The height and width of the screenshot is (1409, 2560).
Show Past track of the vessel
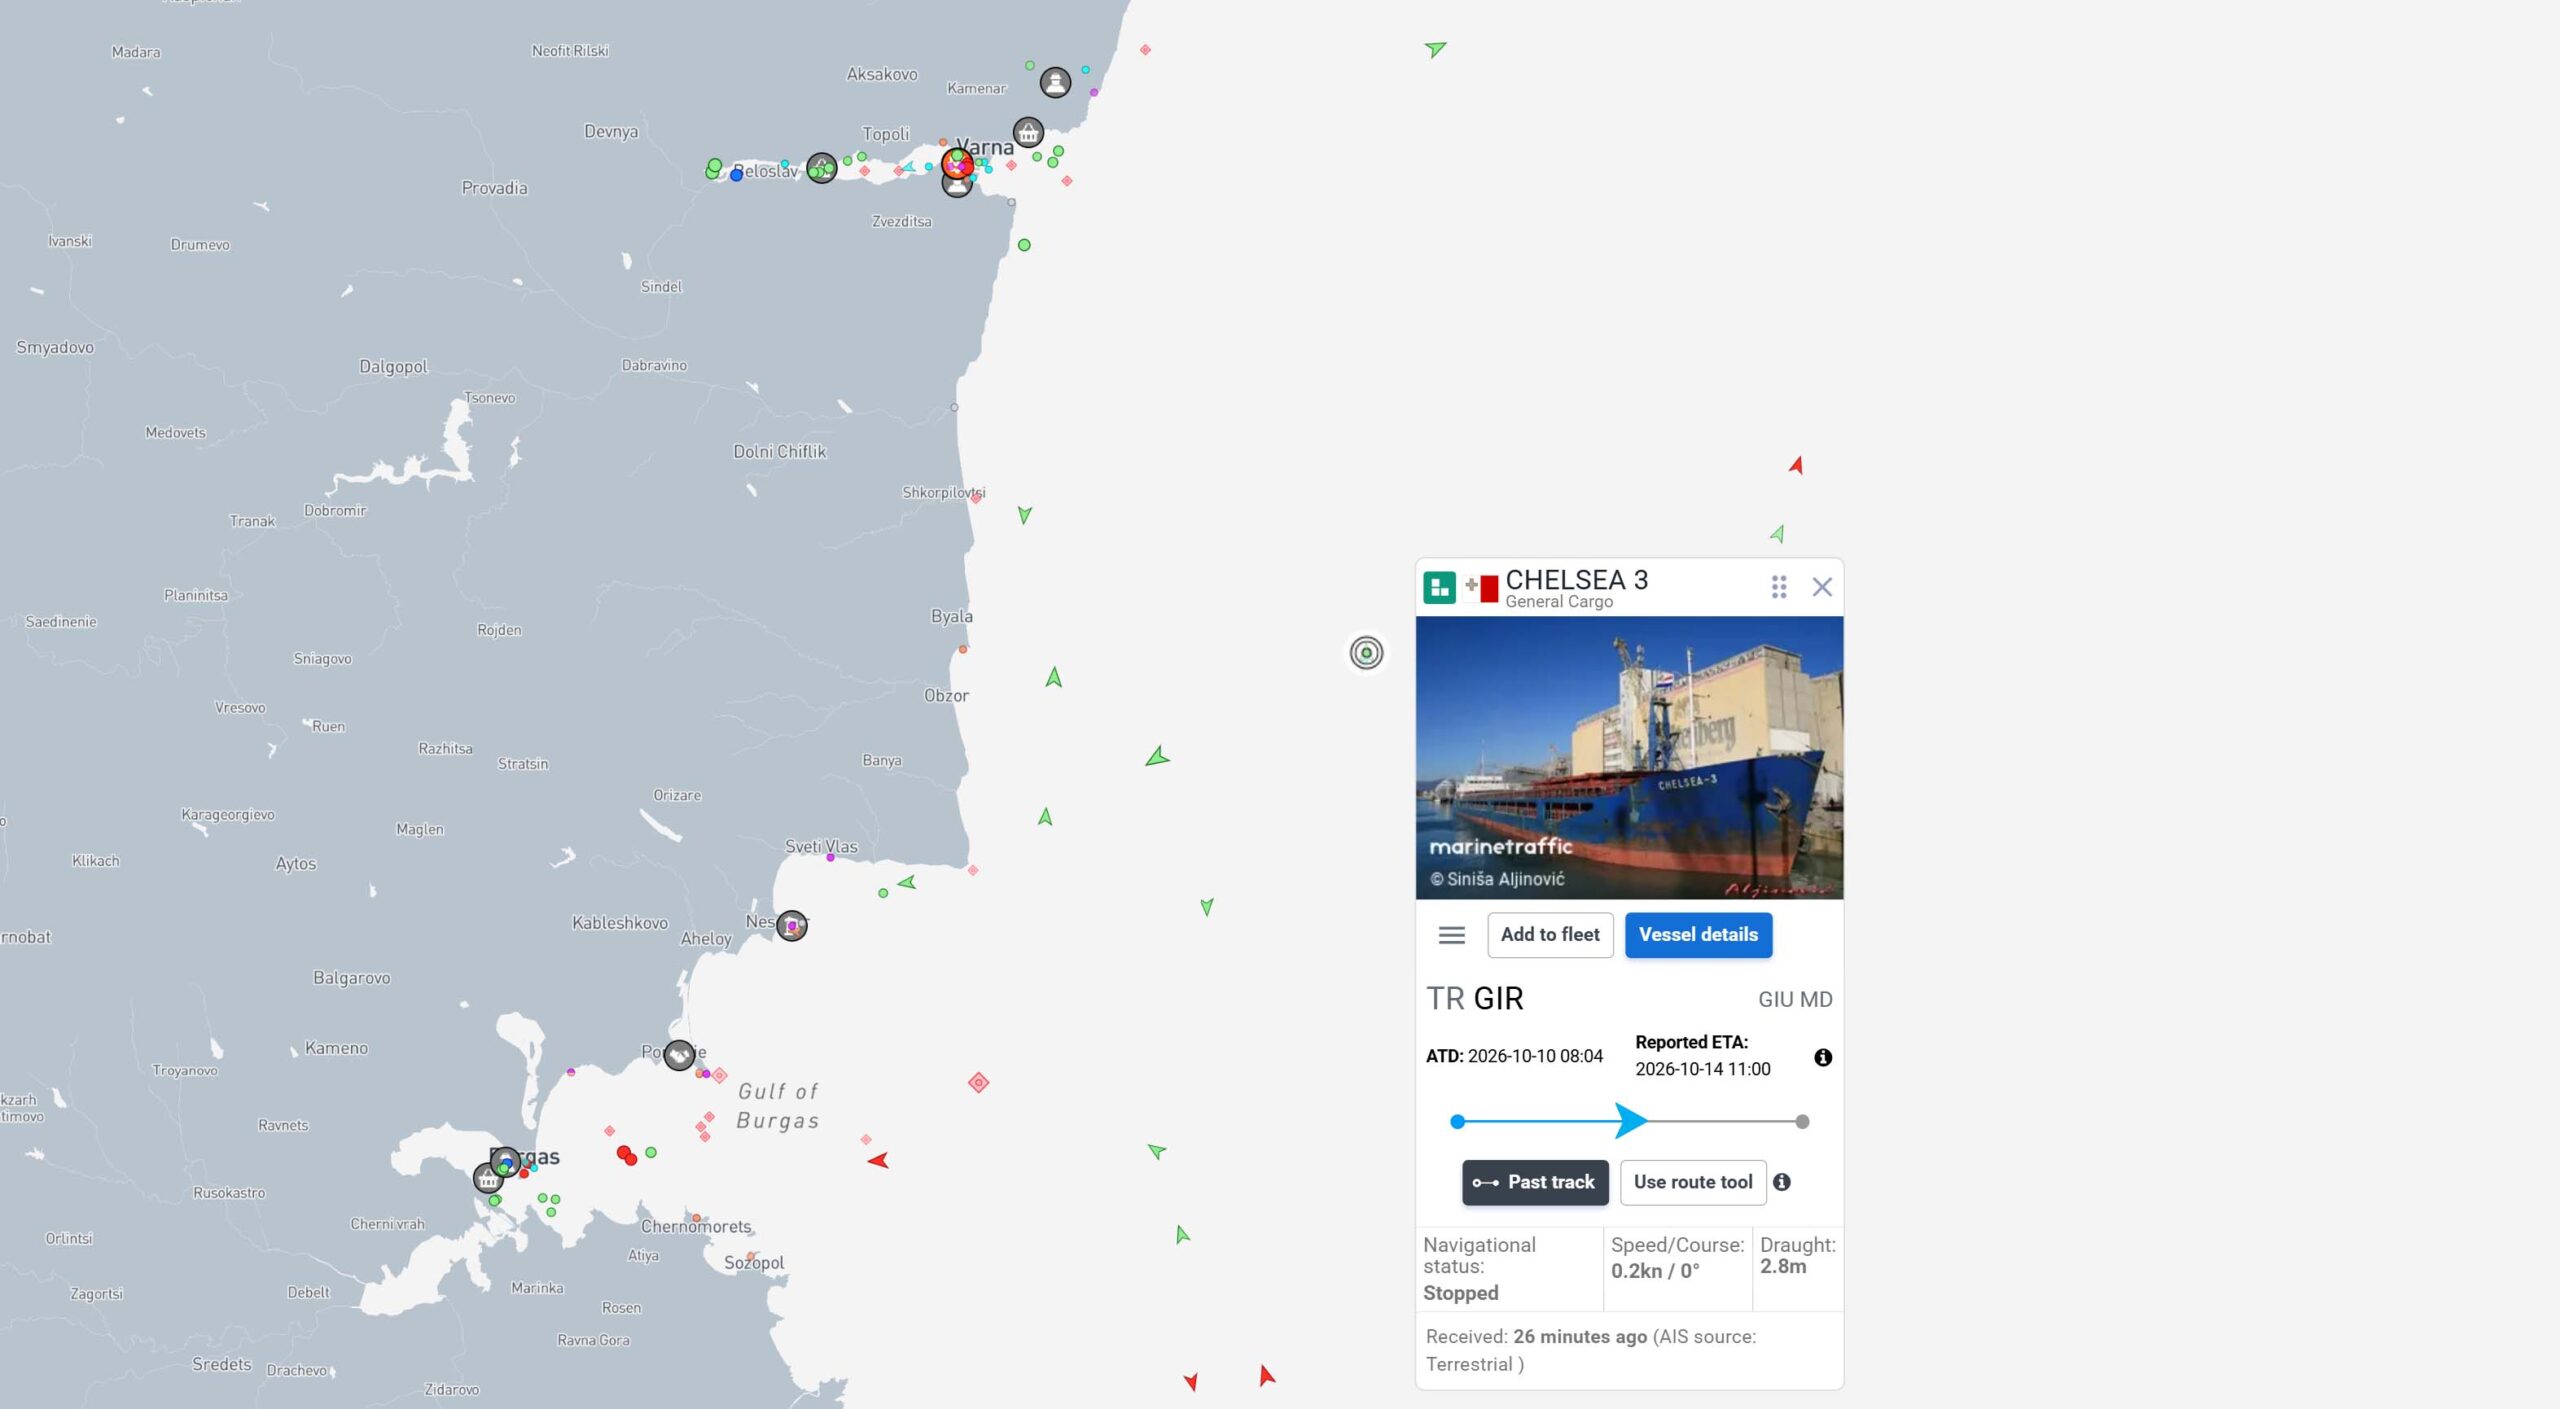coord(1535,1182)
